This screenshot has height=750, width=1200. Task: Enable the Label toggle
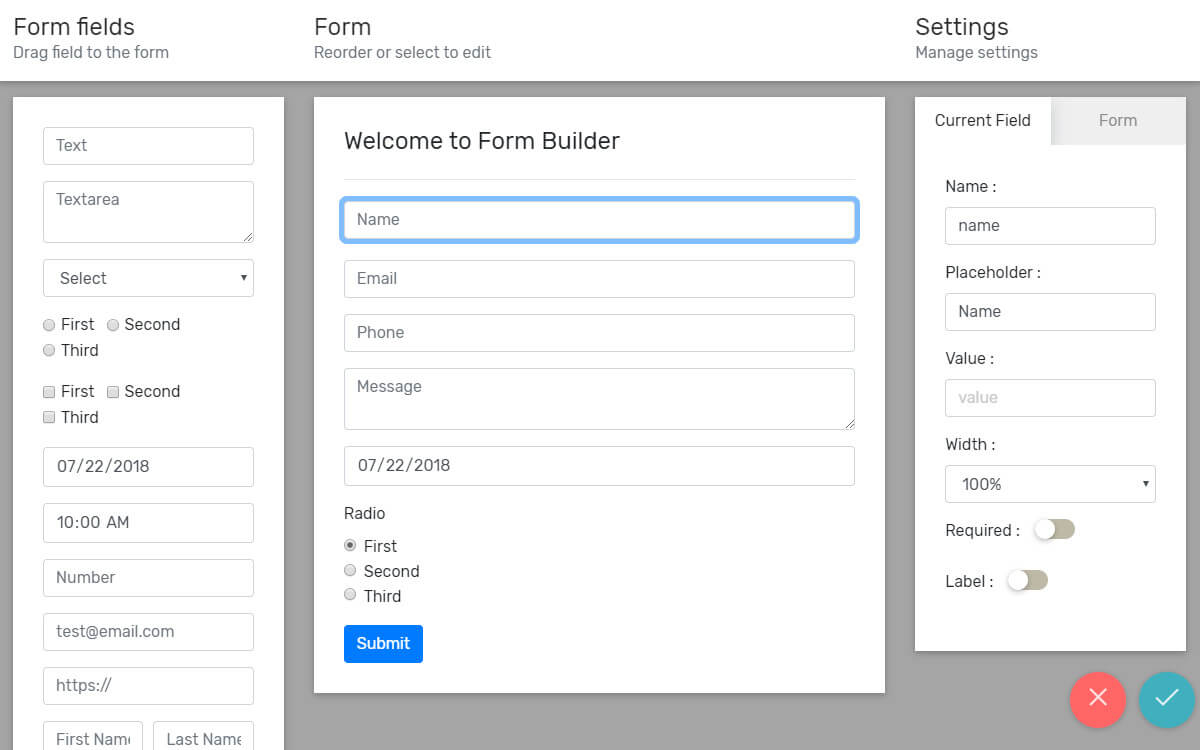point(1027,580)
